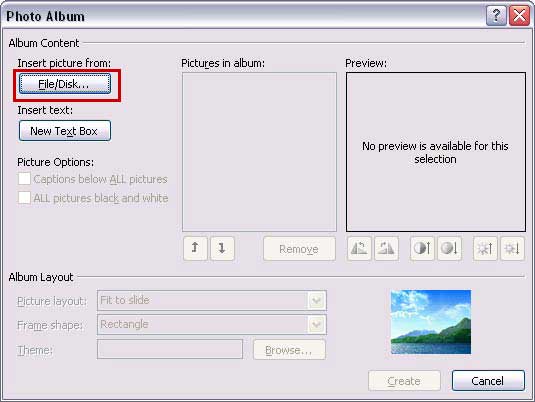Click the Theme input field
The image size is (535, 402).
170,349
